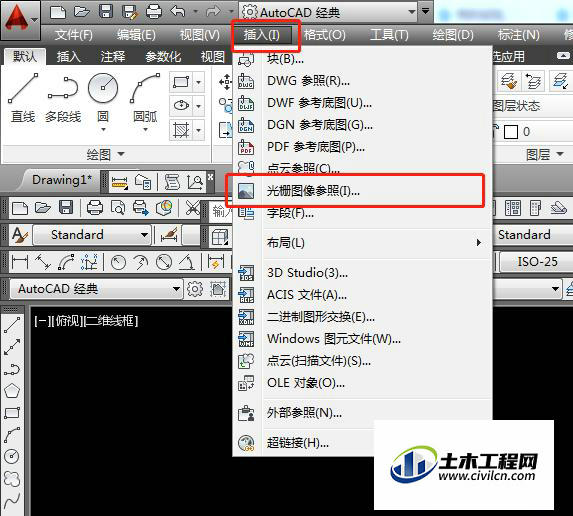Viewport: 573px width, 516px height.
Task: Select the 圆 circle tool in ribbon
Action: pos(103,98)
